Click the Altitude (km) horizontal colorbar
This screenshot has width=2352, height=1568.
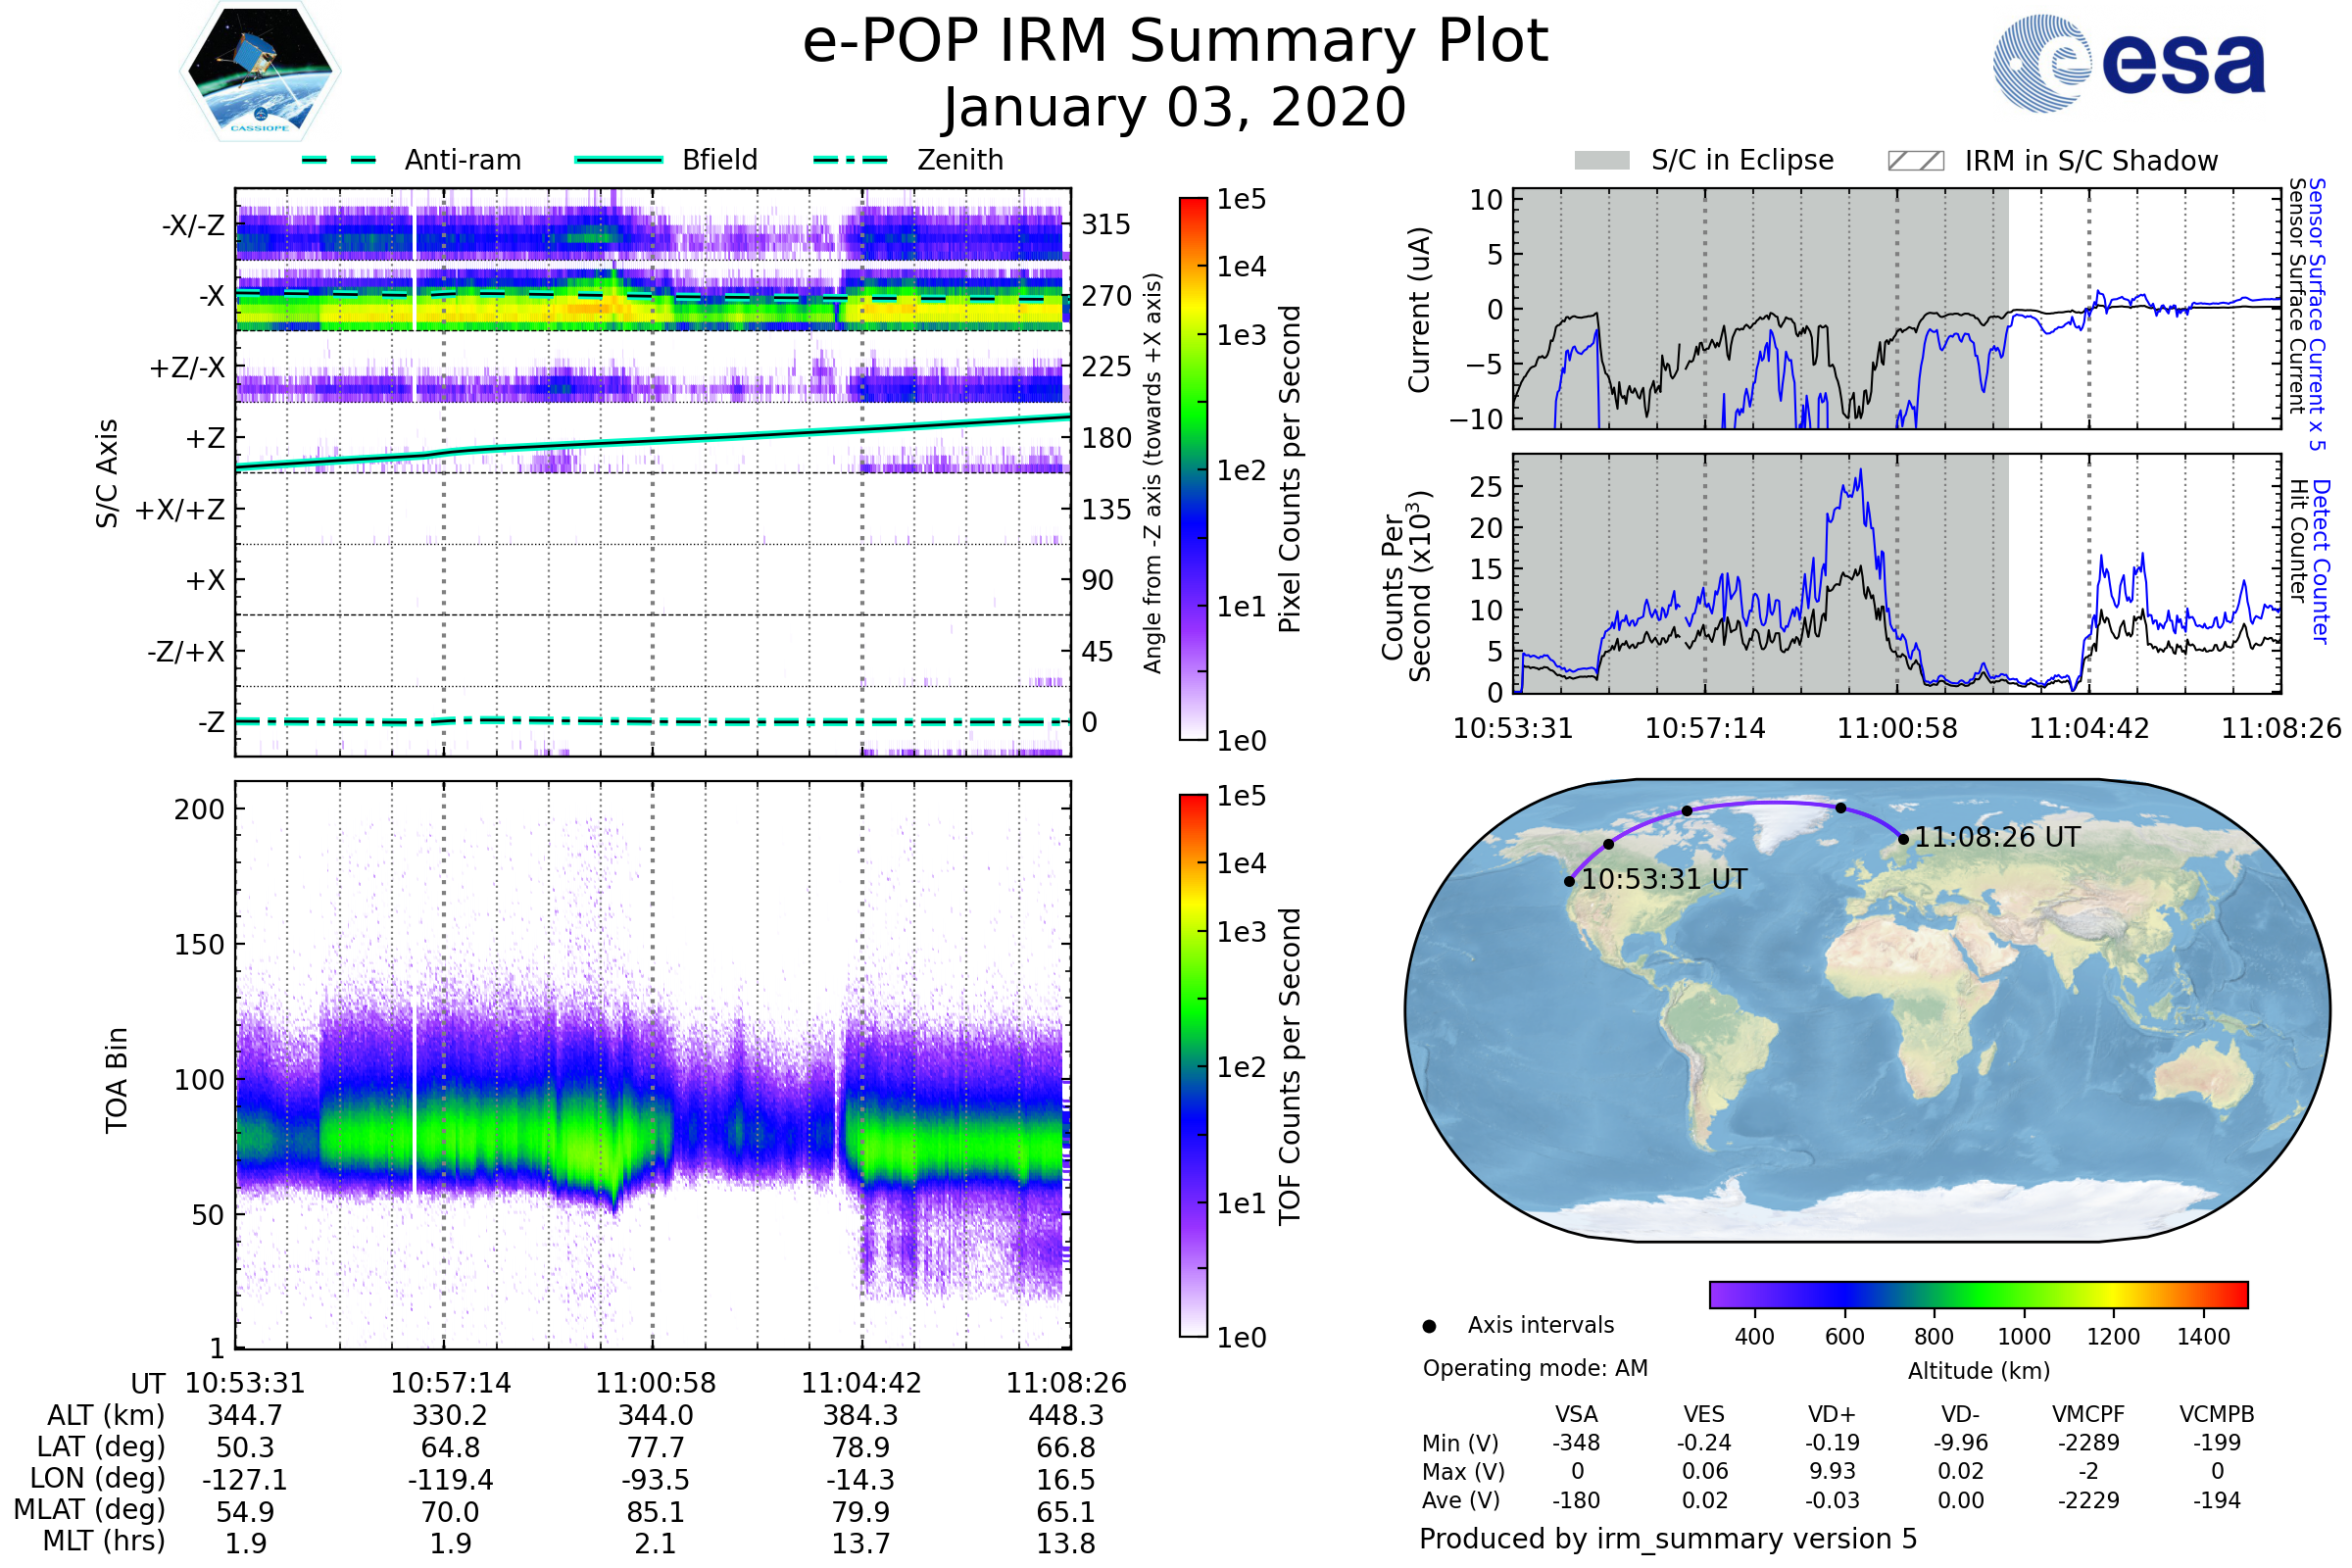[1978, 1294]
